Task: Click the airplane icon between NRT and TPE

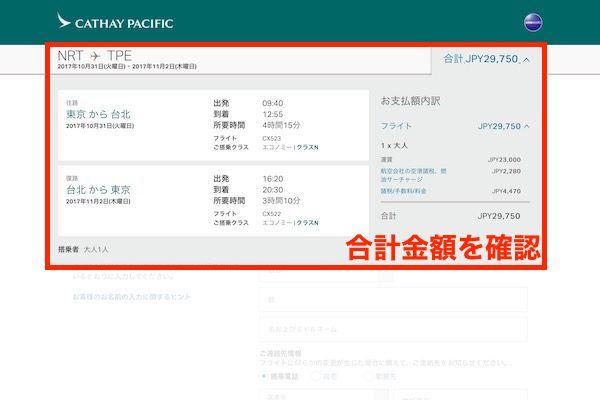Action: (x=95, y=56)
